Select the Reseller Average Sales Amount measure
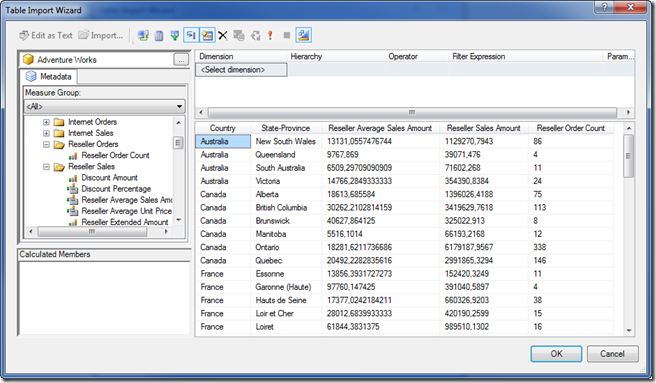Viewport: 656px width, 383px height. (x=127, y=200)
